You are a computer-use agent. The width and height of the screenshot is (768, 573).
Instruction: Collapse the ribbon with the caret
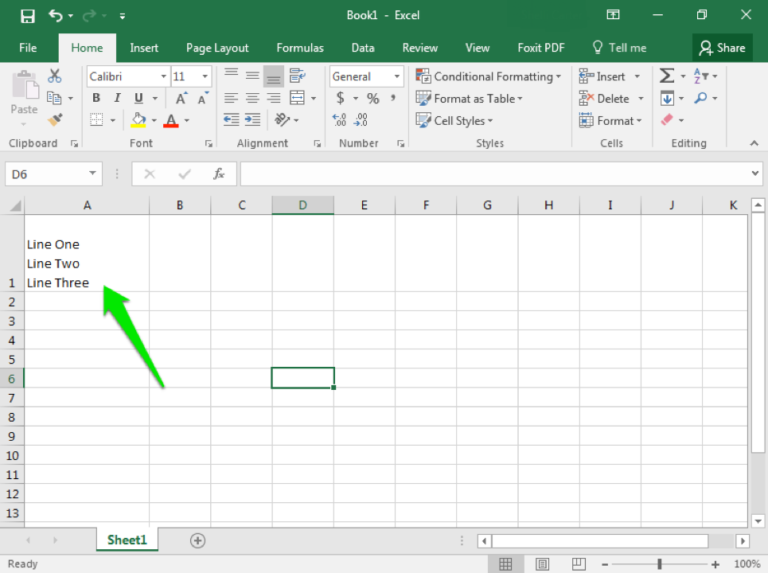coord(754,143)
